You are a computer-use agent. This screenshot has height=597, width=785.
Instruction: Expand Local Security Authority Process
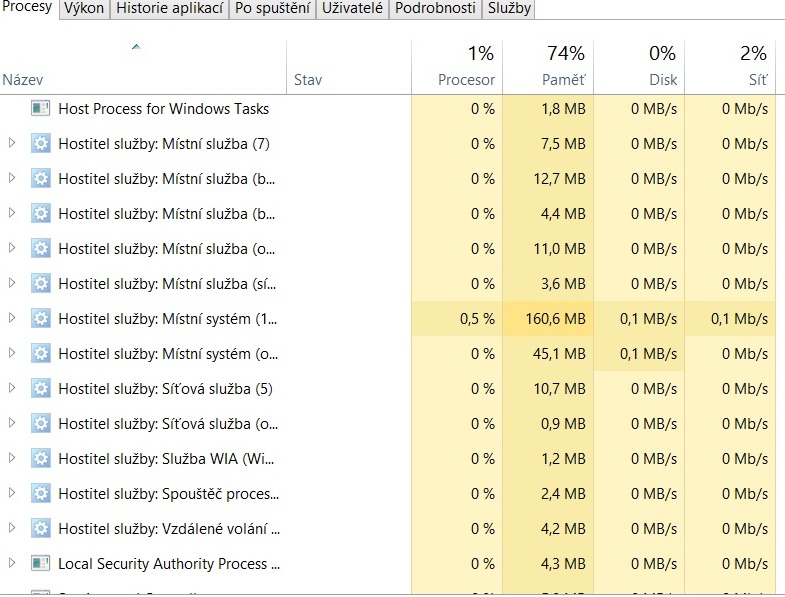(12, 564)
